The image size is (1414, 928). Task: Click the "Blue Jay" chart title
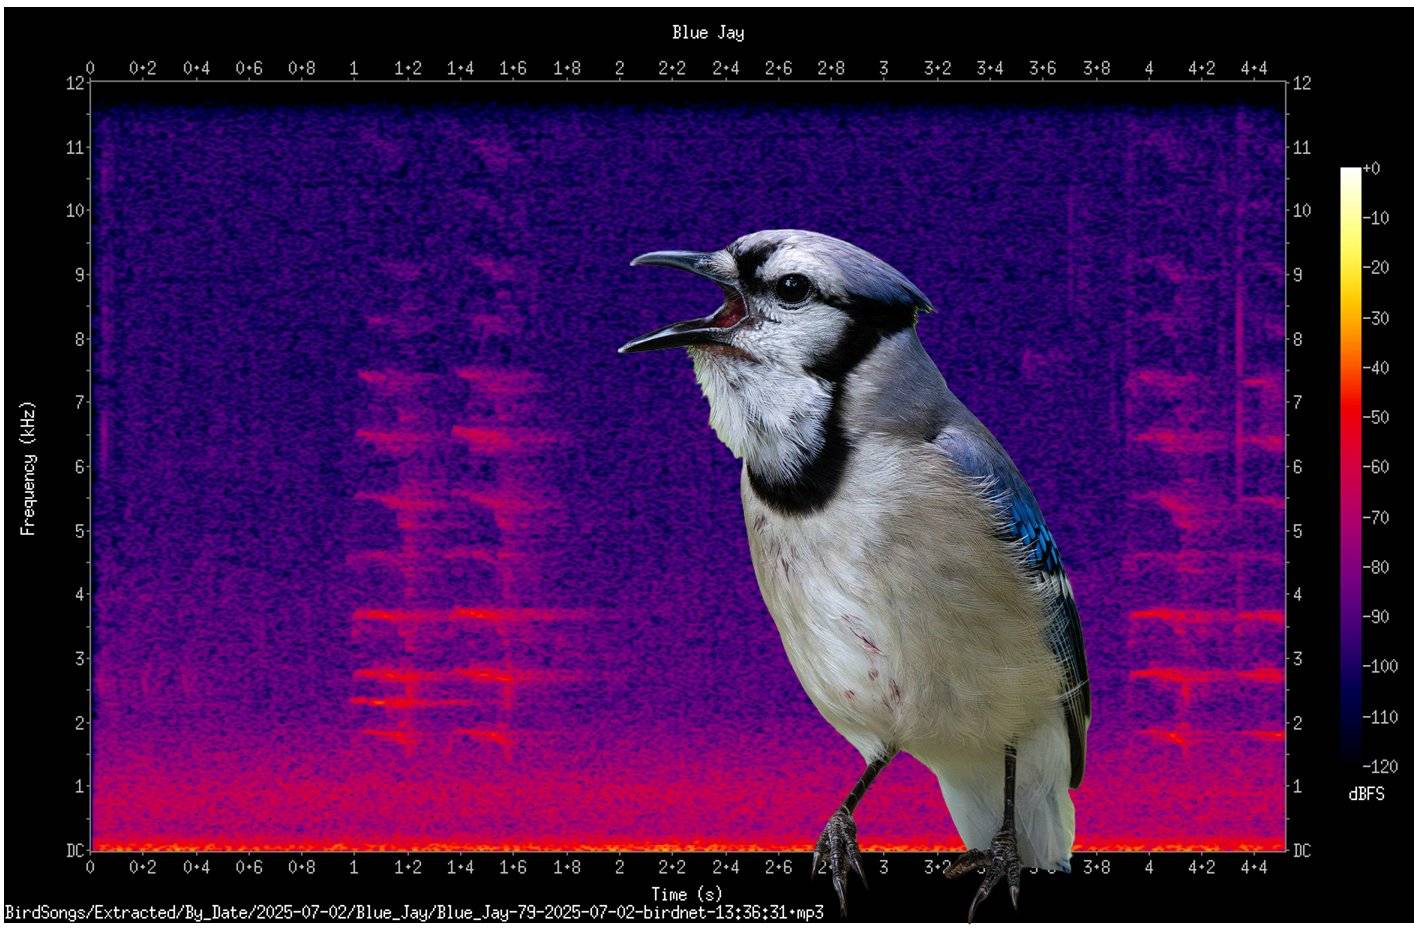(x=707, y=33)
